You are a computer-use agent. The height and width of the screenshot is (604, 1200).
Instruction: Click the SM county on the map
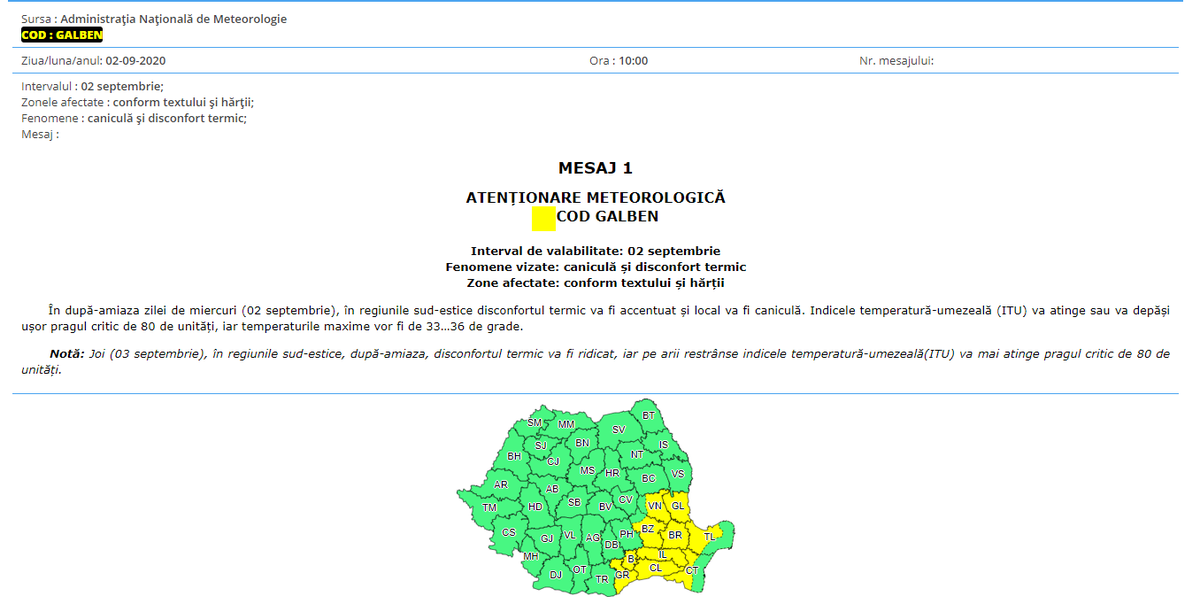(534, 423)
